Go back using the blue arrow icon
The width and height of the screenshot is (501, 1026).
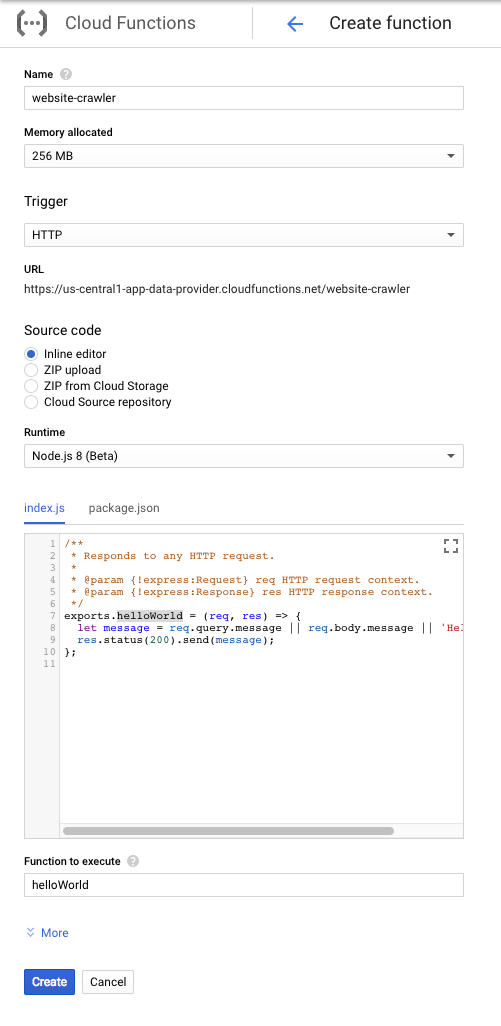click(295, 24)
